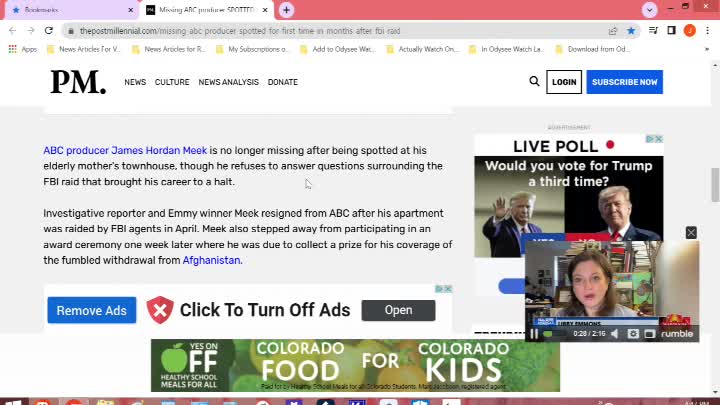
Task: Open Add to Odysee Wat... bookmark folder
Action: [x=338, y=49]
